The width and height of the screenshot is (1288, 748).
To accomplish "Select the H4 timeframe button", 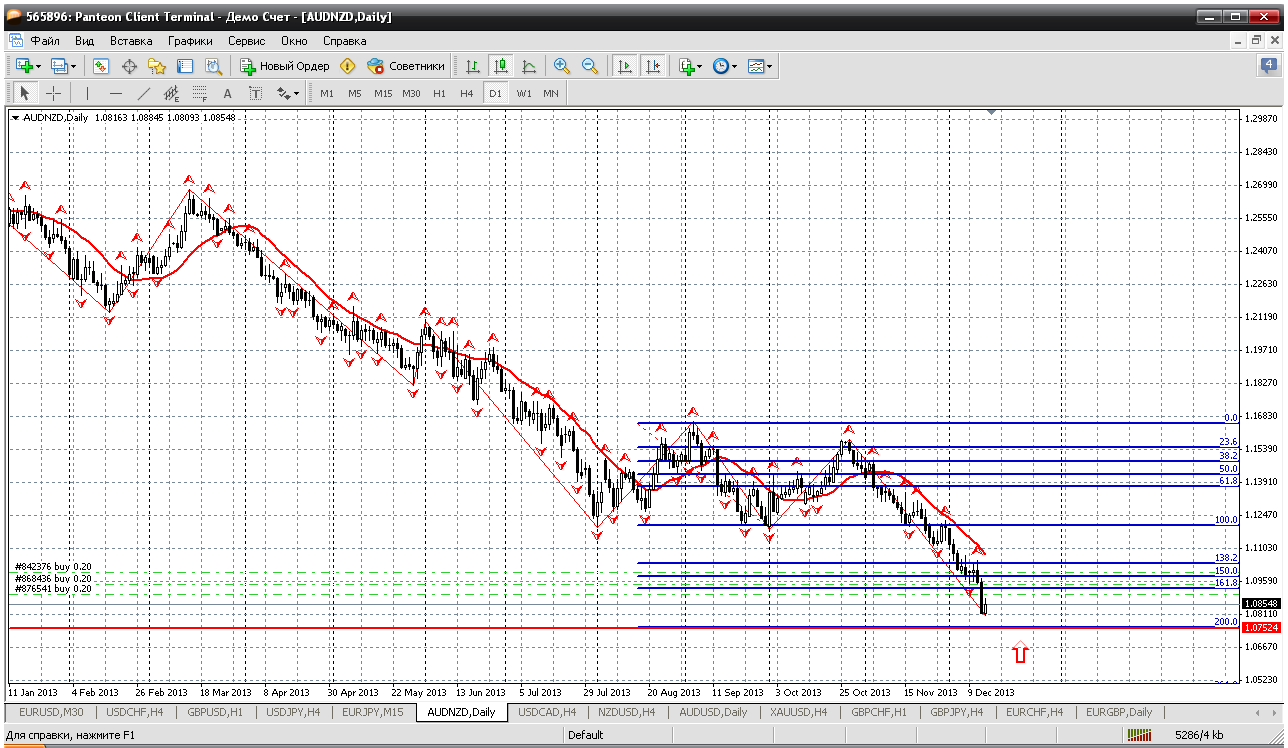I will pyautogui.click(x=466, y=93).
